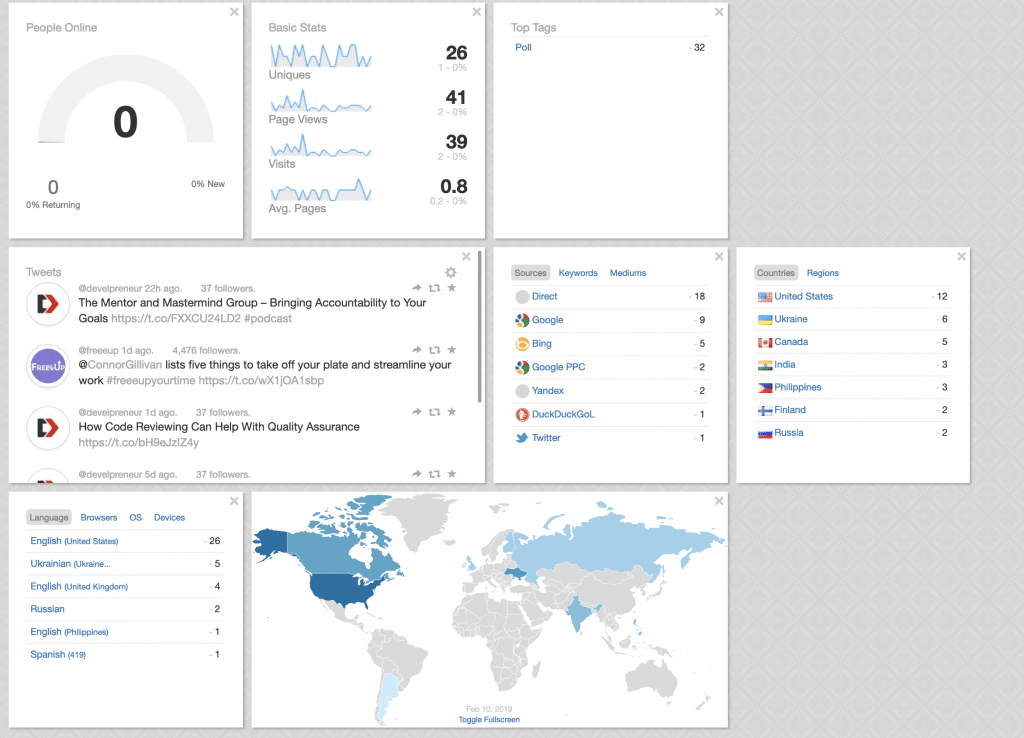Close the People Online widget

point(234,12)
